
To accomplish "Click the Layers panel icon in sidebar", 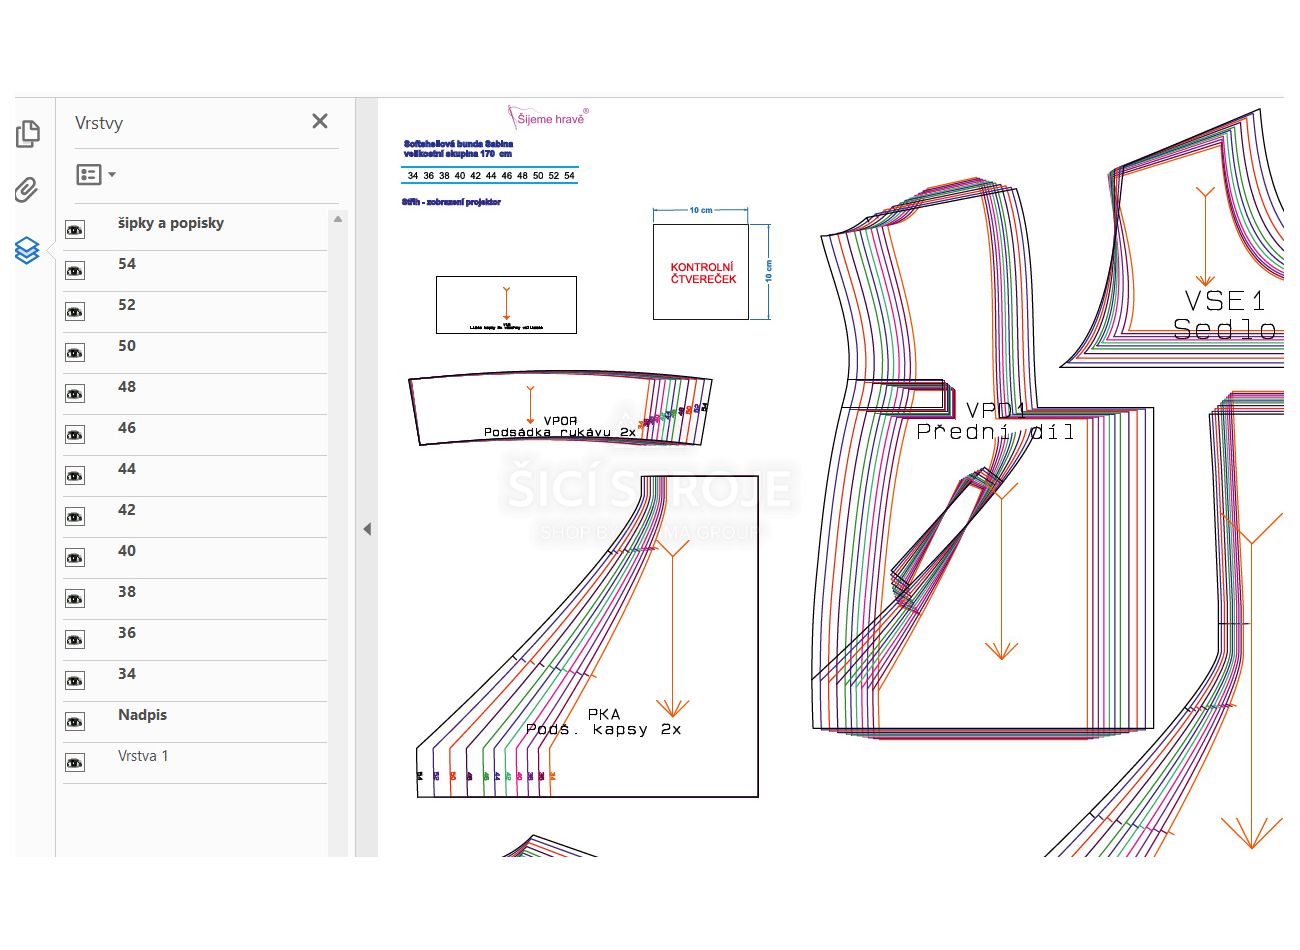I will (x=27, y=250).
